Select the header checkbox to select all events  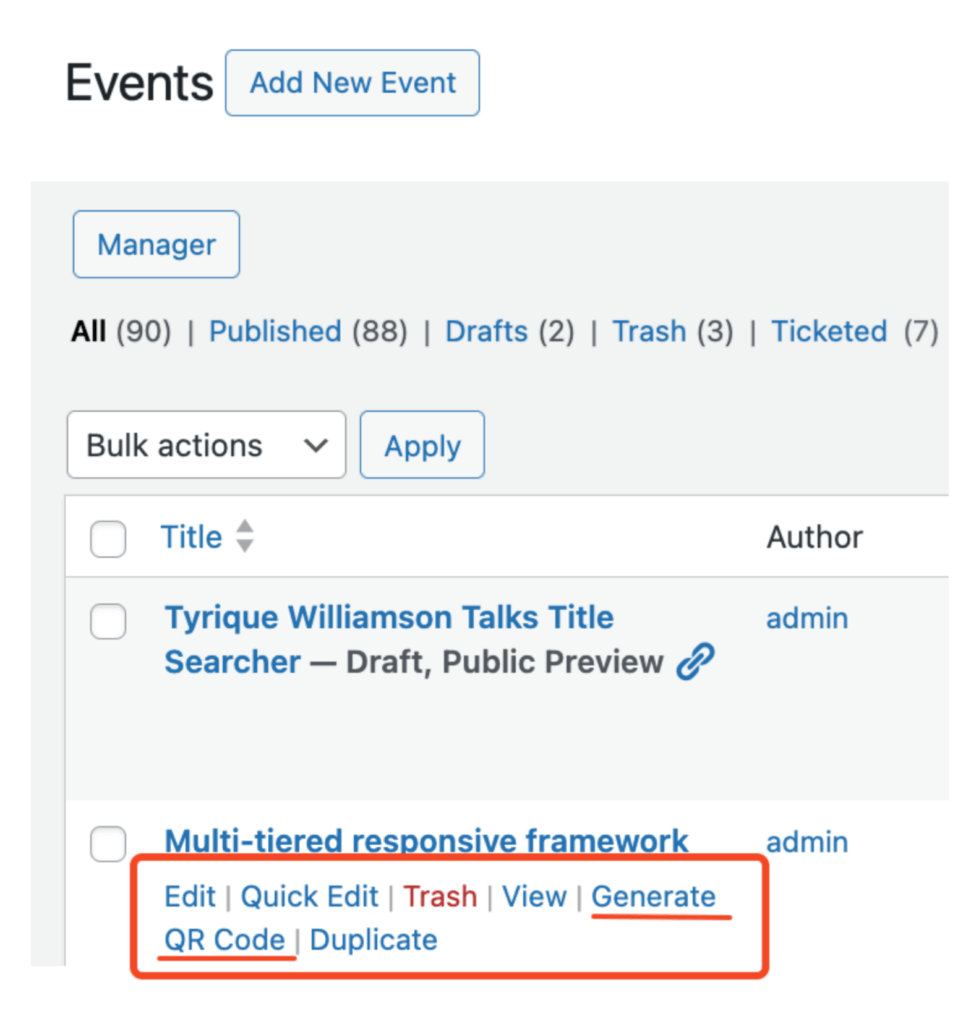click(106, 537)
